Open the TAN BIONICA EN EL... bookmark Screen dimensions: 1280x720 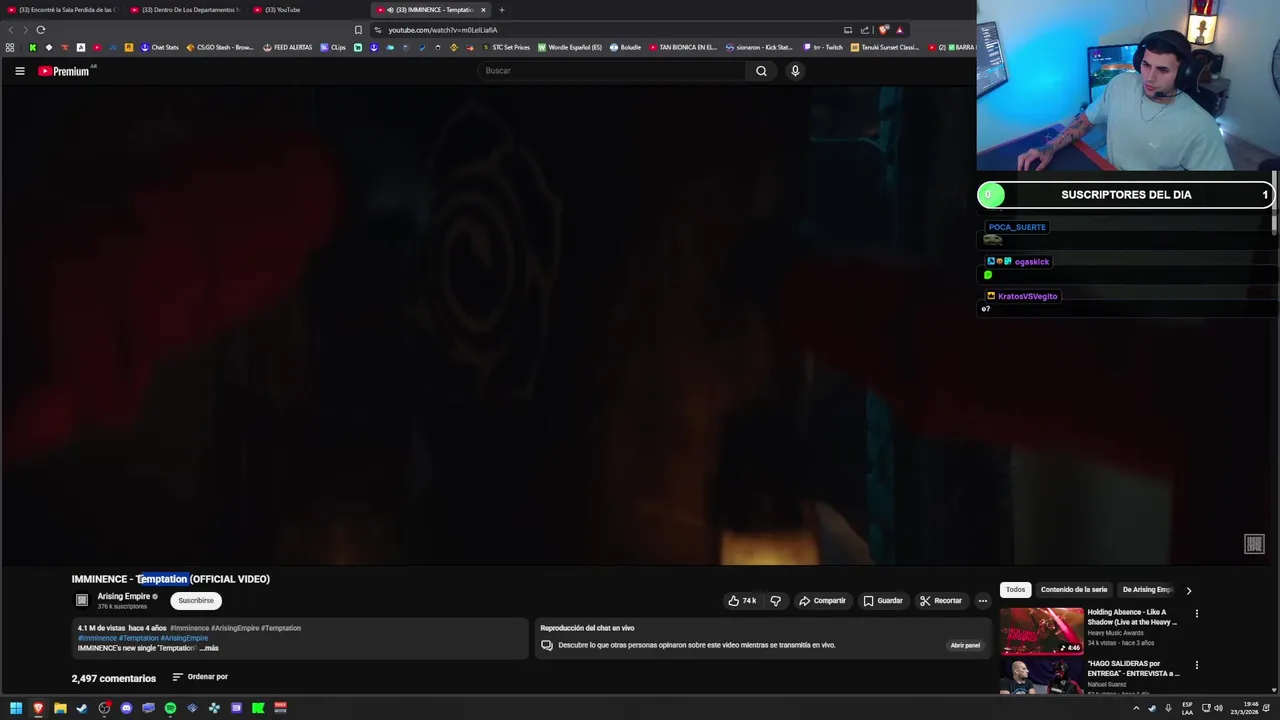683,47
